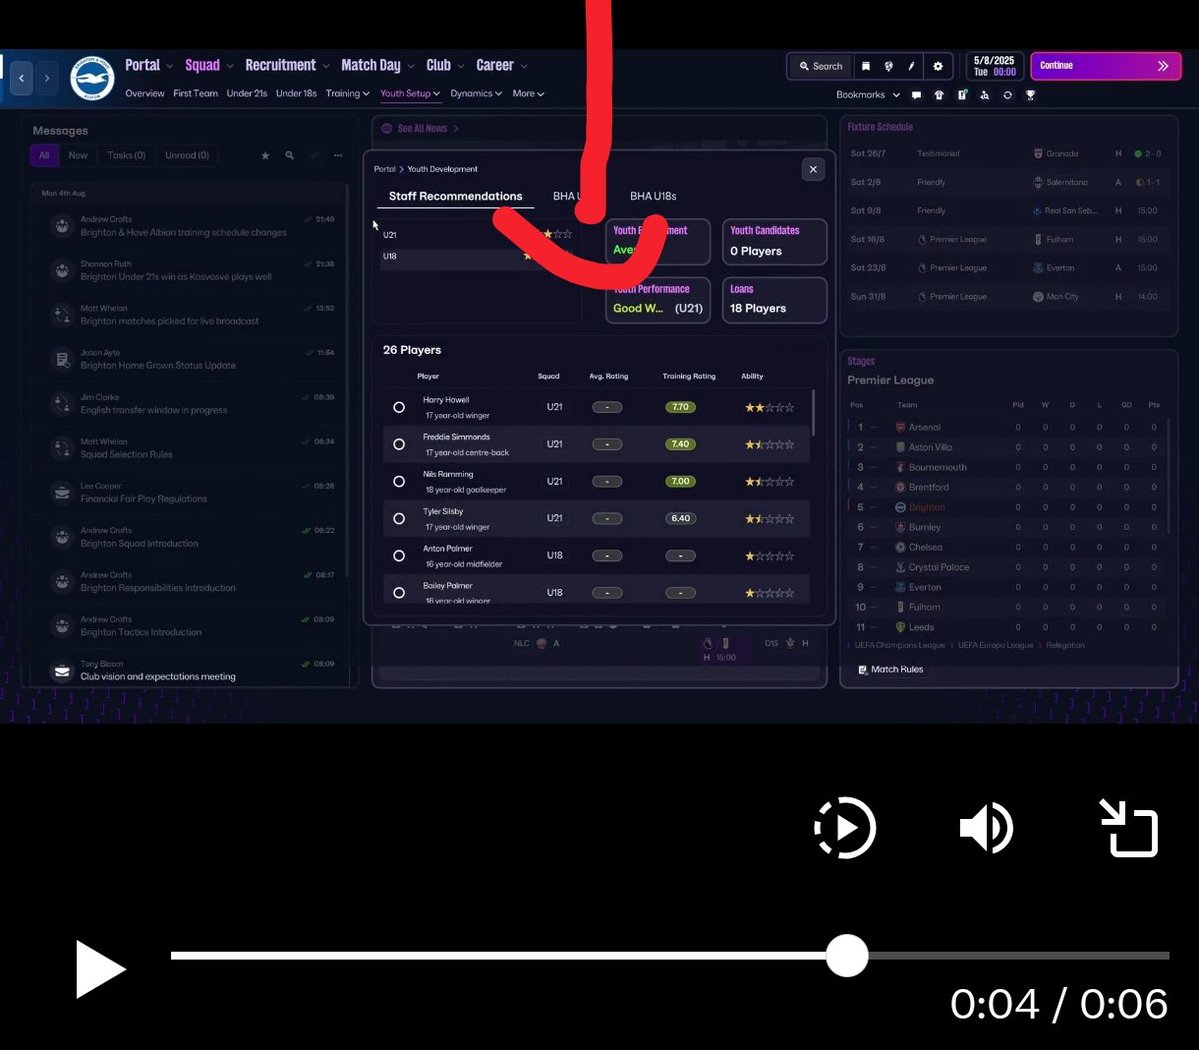Select Tyler Silsby's radio button
Screen dimensions: 1199x1050
pyautogui.click(x=398, y=518)
